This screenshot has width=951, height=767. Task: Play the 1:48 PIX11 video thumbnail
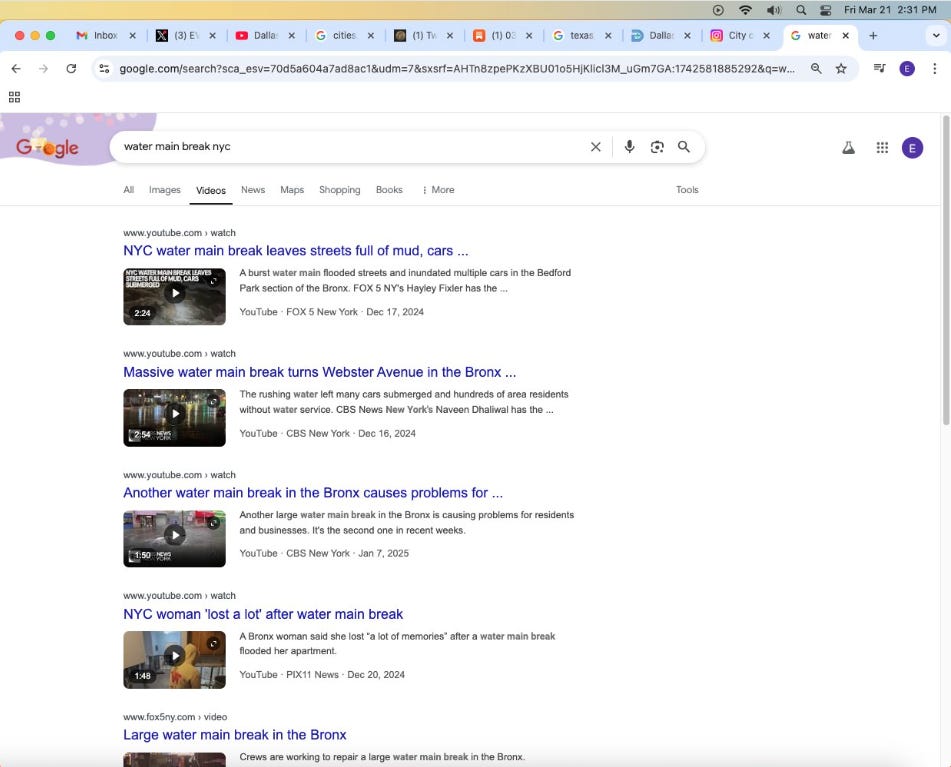[174, 660]
